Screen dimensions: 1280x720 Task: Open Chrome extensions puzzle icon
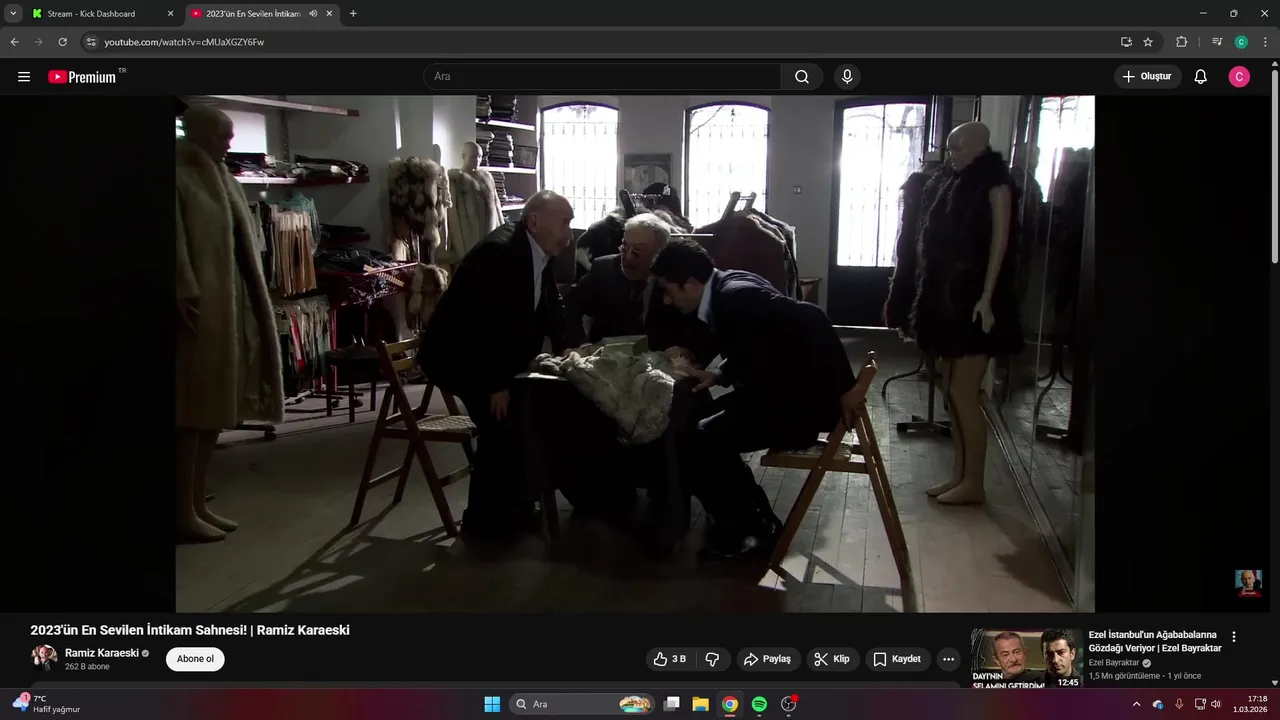click(x=1181, y=42)
